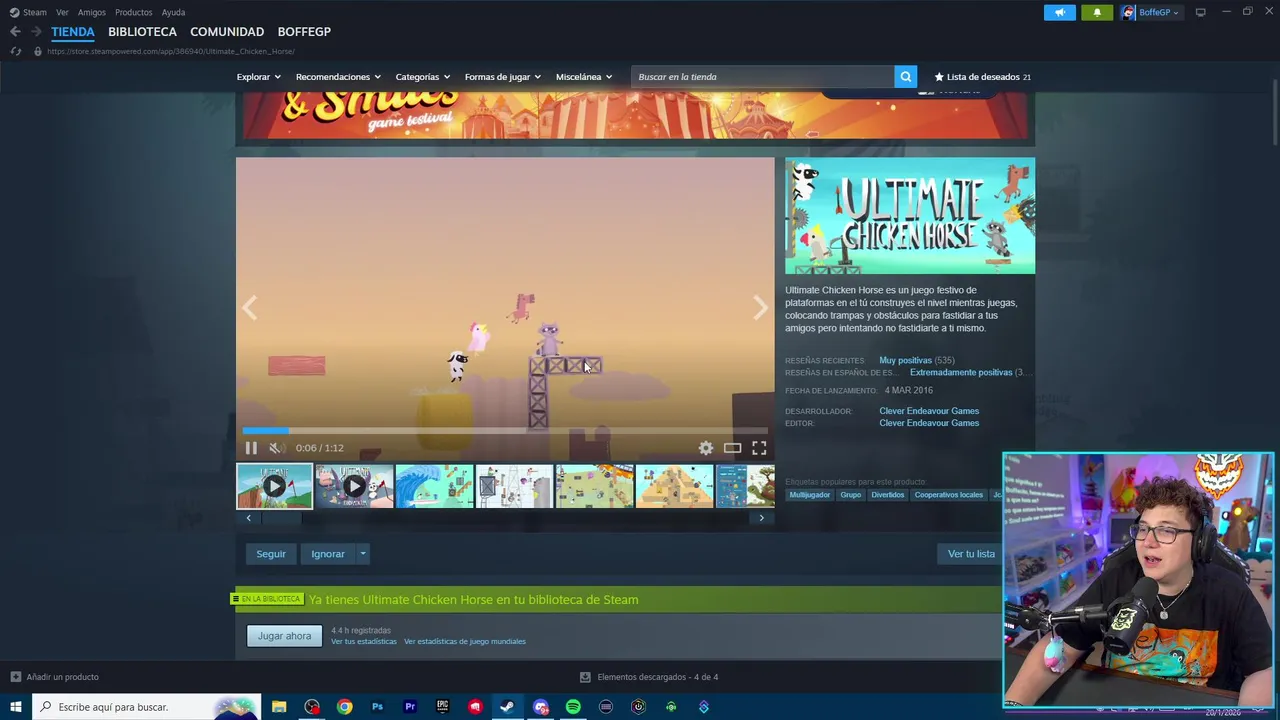Select the Divertidos tag
The image size is (1280, 720).
click(x=888, y=495)
